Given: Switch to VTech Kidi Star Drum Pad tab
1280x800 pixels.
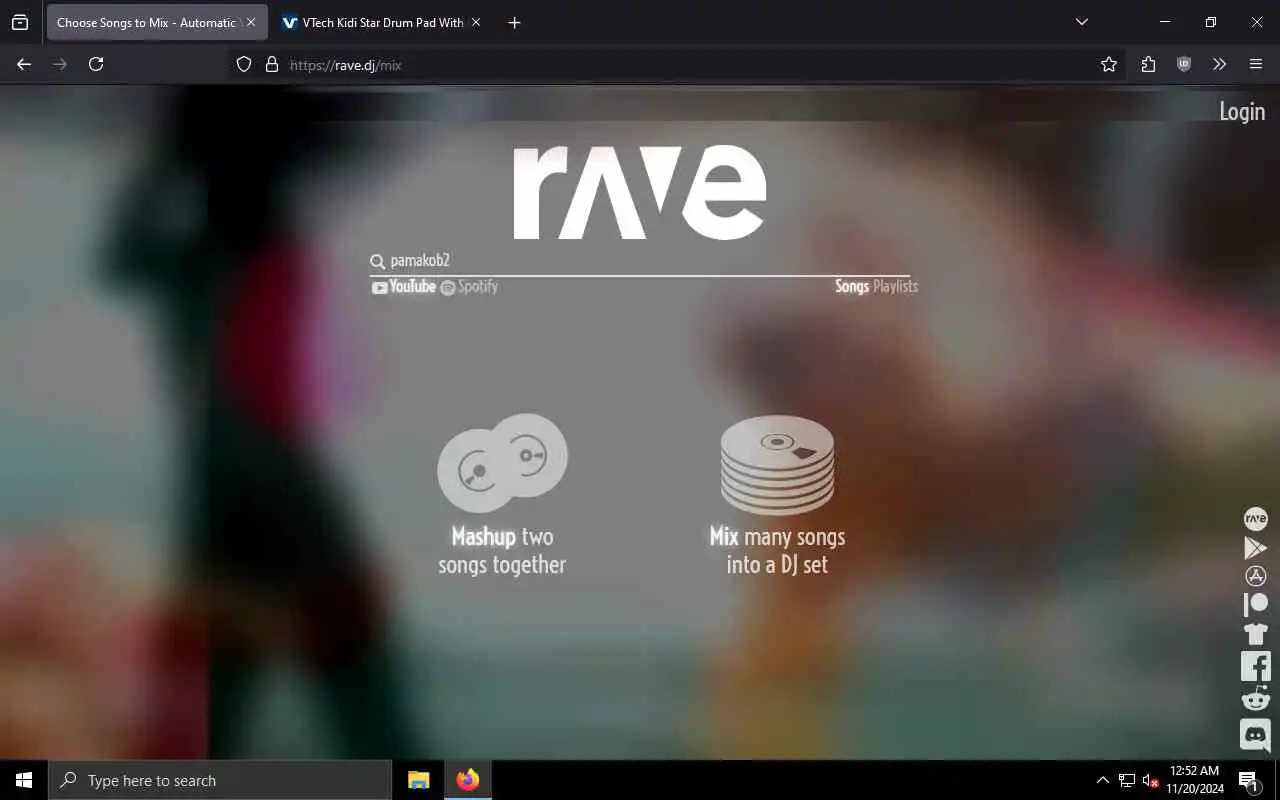Looking at the screenshot, I should [x=382, y=22].
